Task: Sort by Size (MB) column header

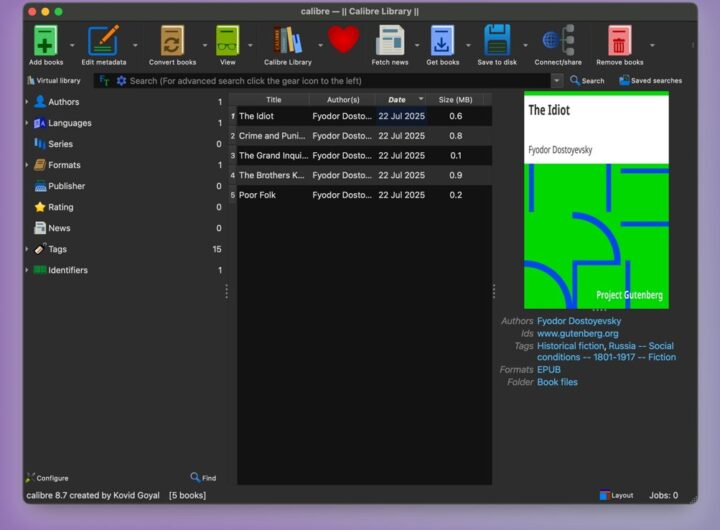Action: (455, 100)
